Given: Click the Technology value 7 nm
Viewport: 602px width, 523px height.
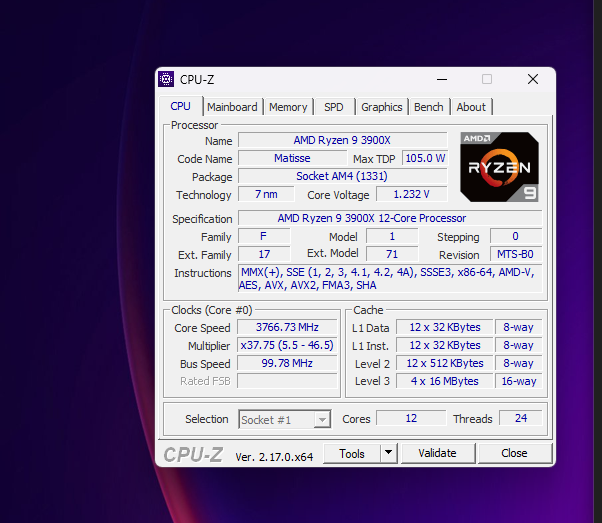Looking at the screenshot, I should point(266,194).
